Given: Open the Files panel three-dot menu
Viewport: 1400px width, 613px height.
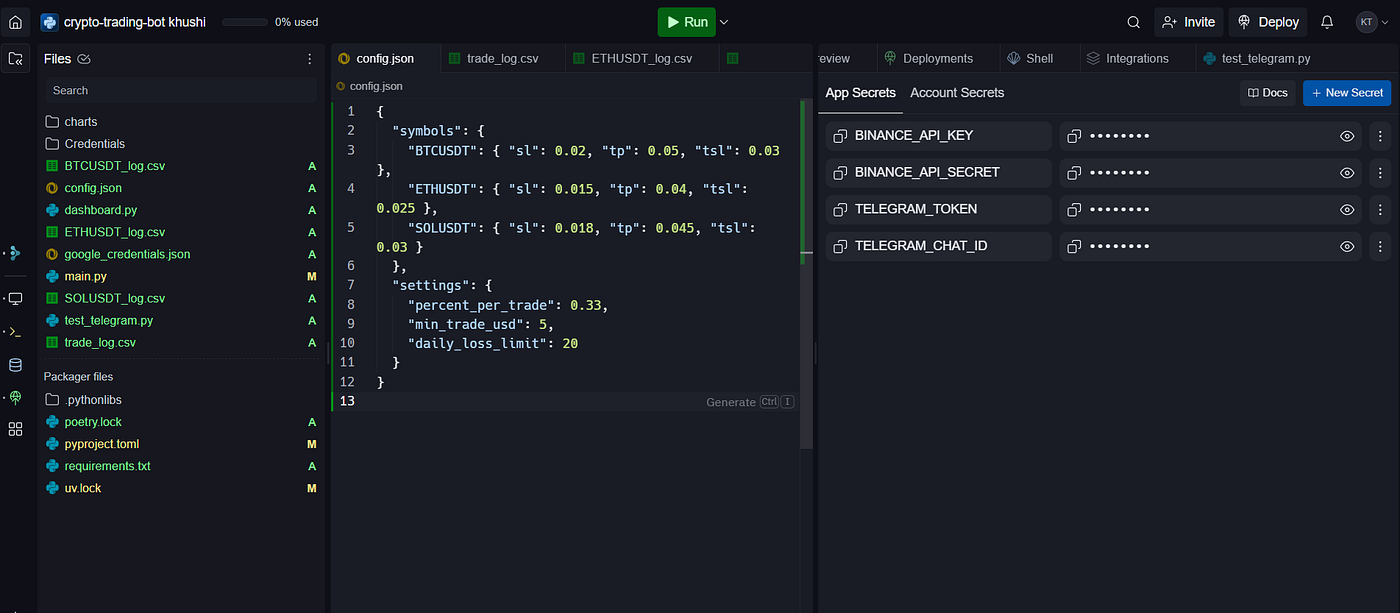Looking at the screenshot, I should pyautogui.click(x=310, y=59).
